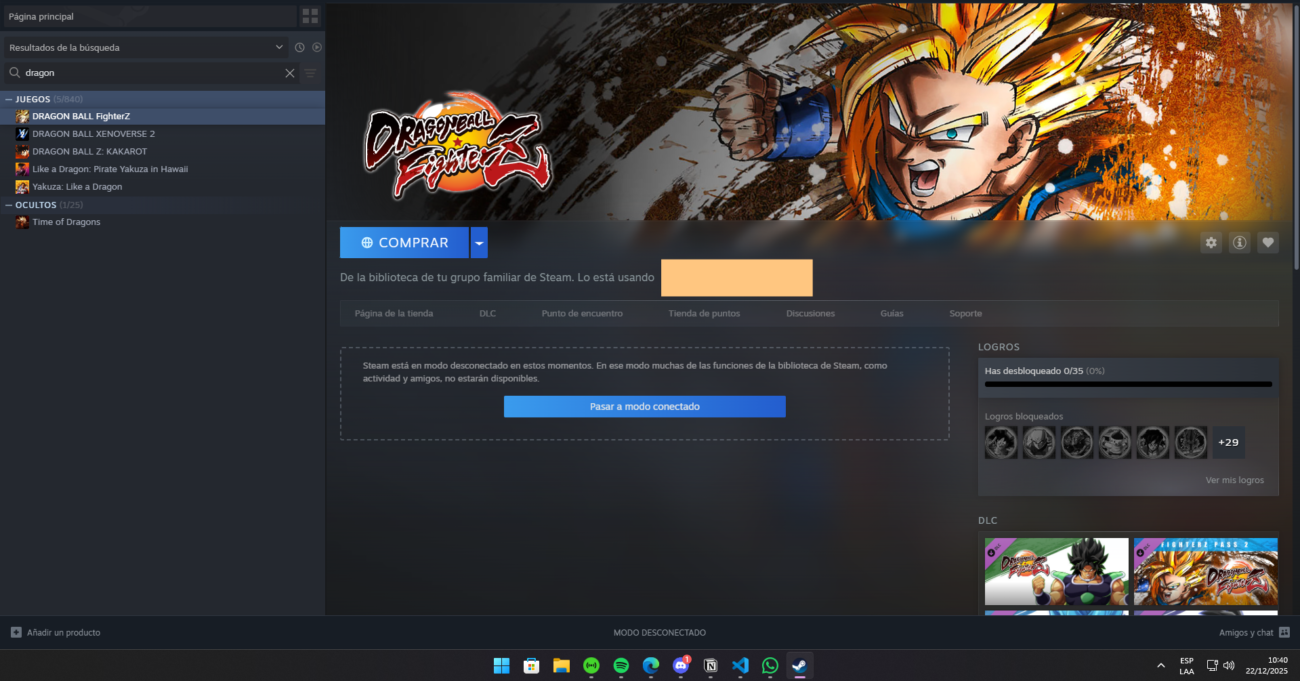Show game info with the info icon
This screenshot has height=681, width=1300.
click(x=1239, y=242)
